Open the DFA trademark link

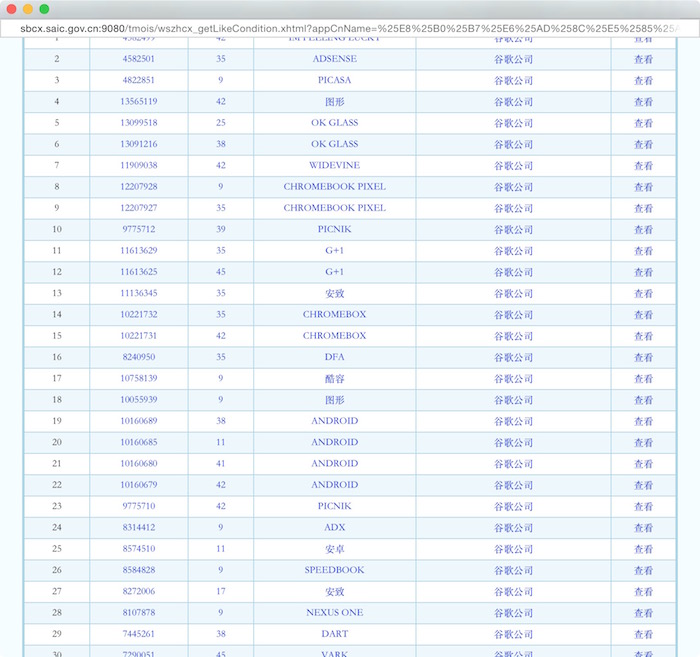tap(334, 357)
